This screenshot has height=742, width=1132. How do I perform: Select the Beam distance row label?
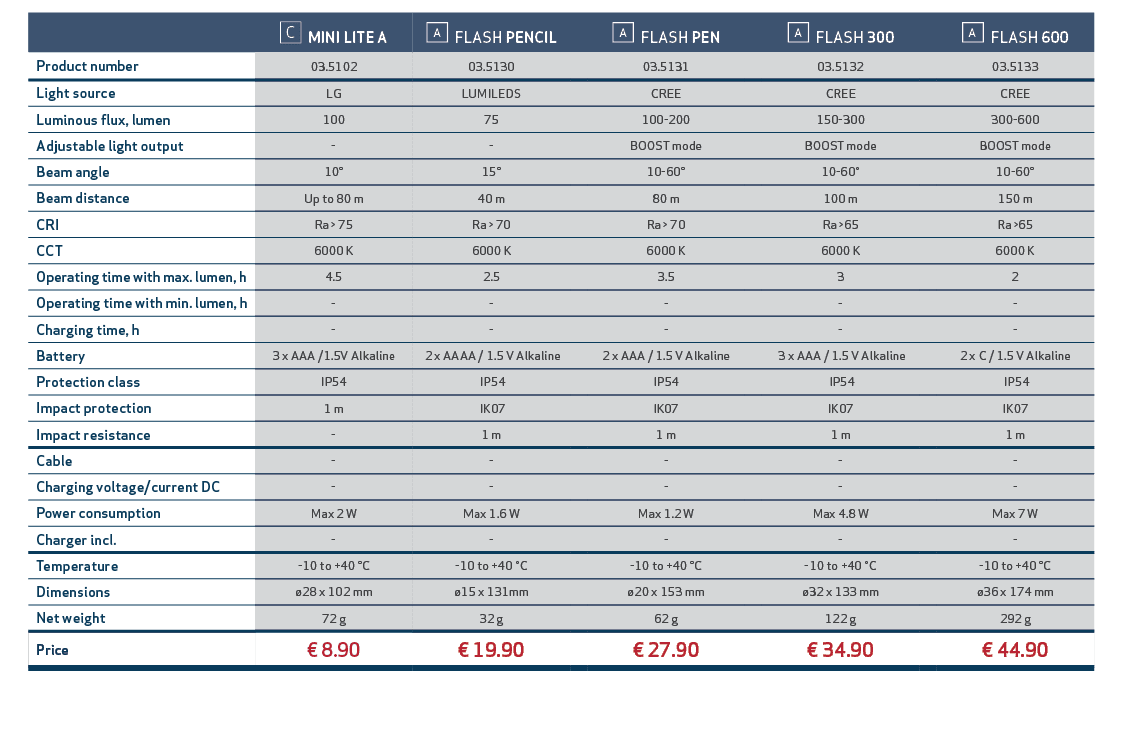(x=82, y=198)
